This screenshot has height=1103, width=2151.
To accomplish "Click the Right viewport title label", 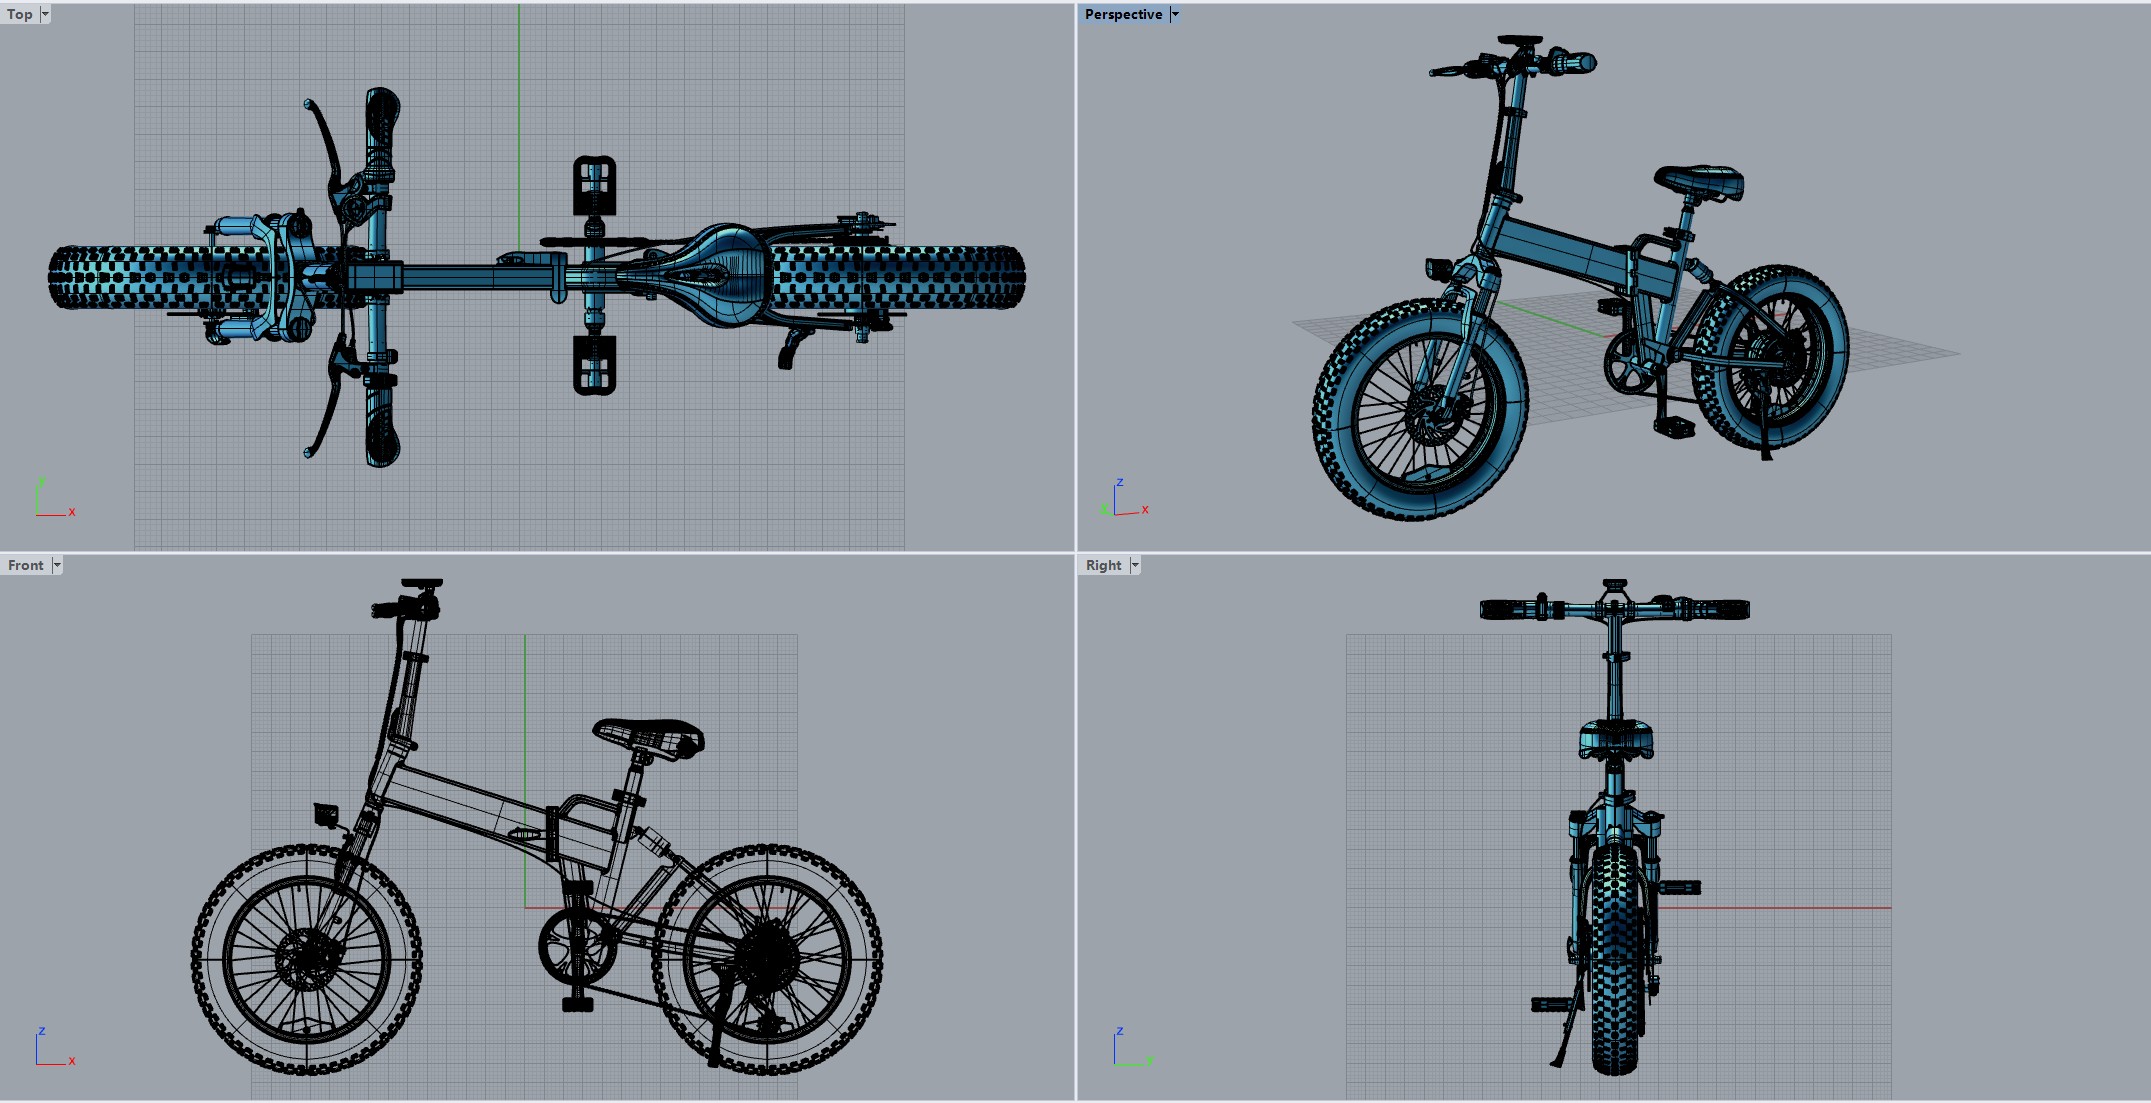I will click(x=1104, y=565).
